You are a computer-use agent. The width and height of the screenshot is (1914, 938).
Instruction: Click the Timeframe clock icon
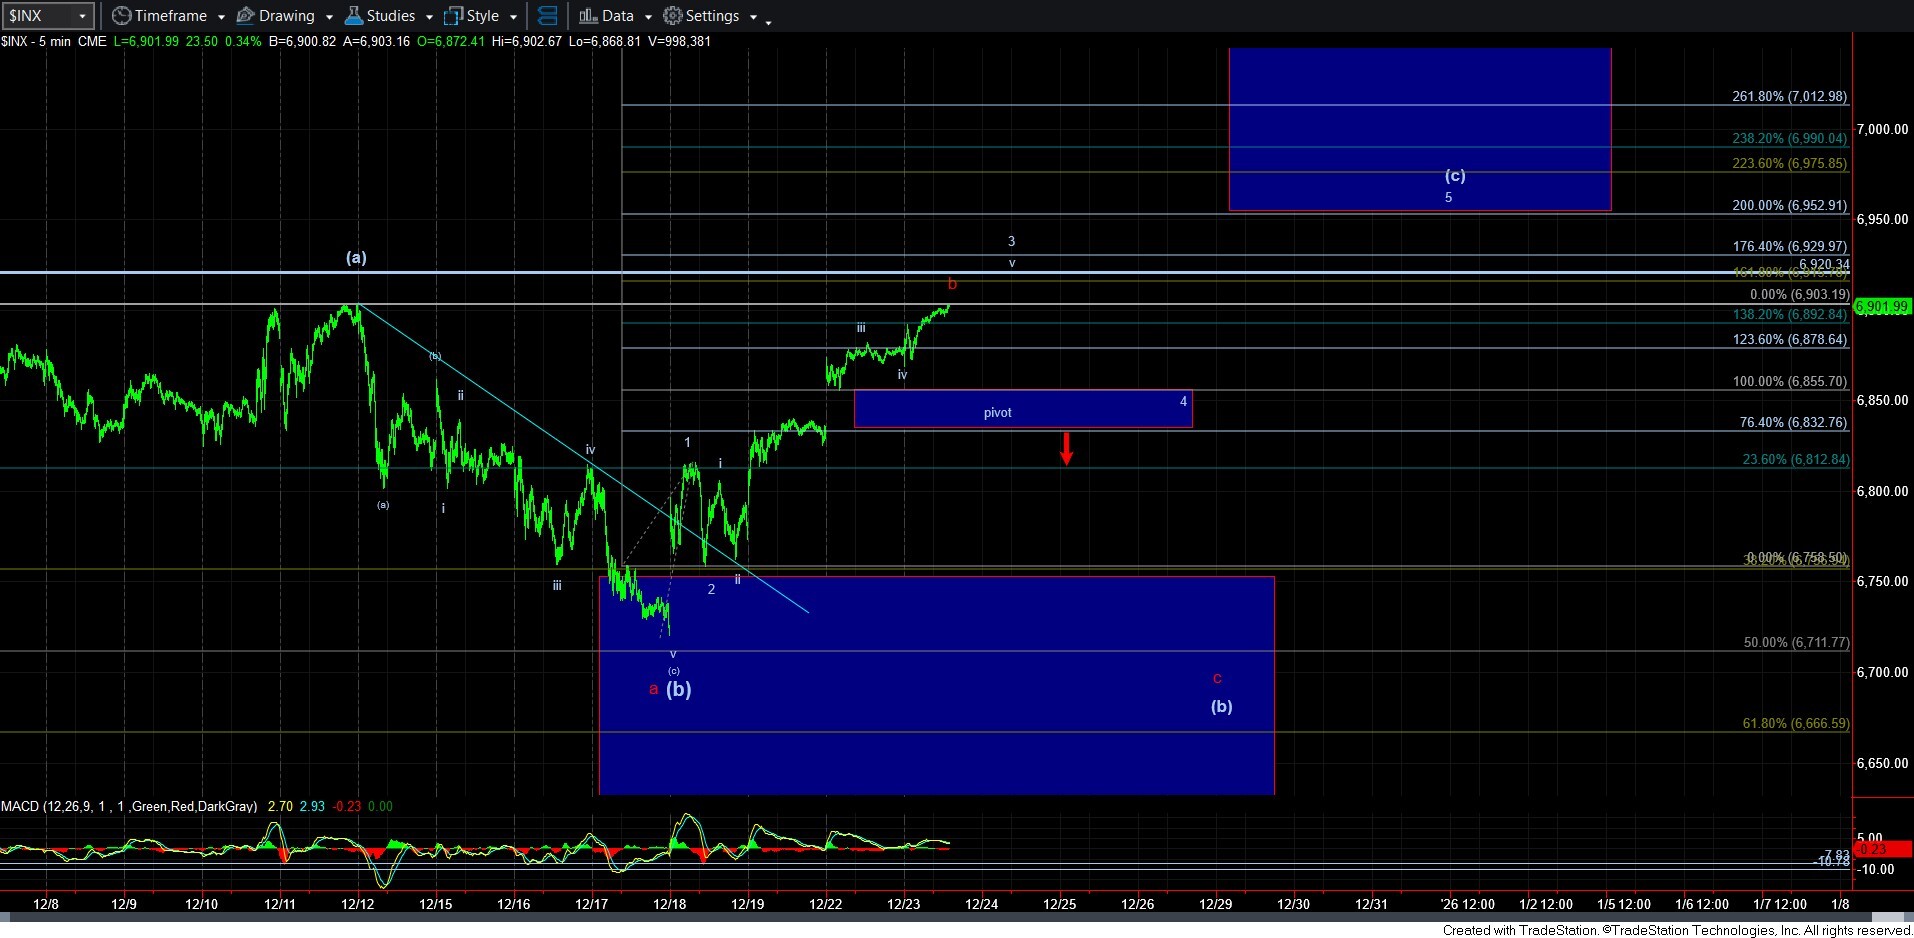[122, 16]
